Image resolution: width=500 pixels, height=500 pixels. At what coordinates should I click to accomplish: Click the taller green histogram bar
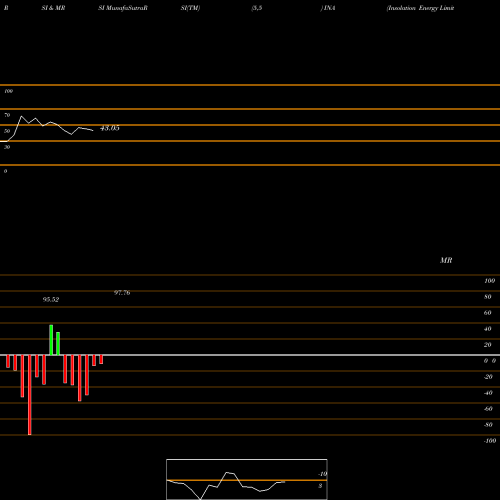(x=51, y=340)
